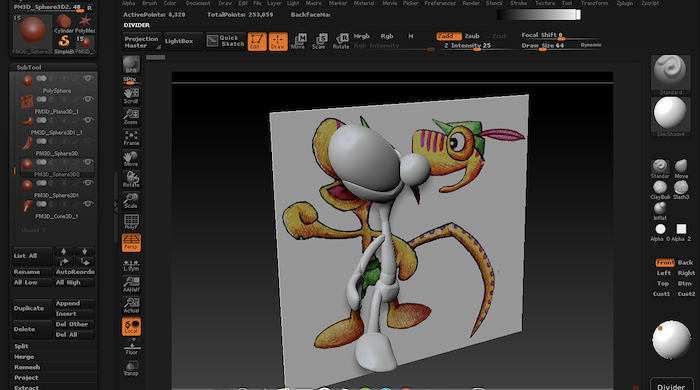
Task: Select Alpha 0 round swatch
Action: [660, 229]
